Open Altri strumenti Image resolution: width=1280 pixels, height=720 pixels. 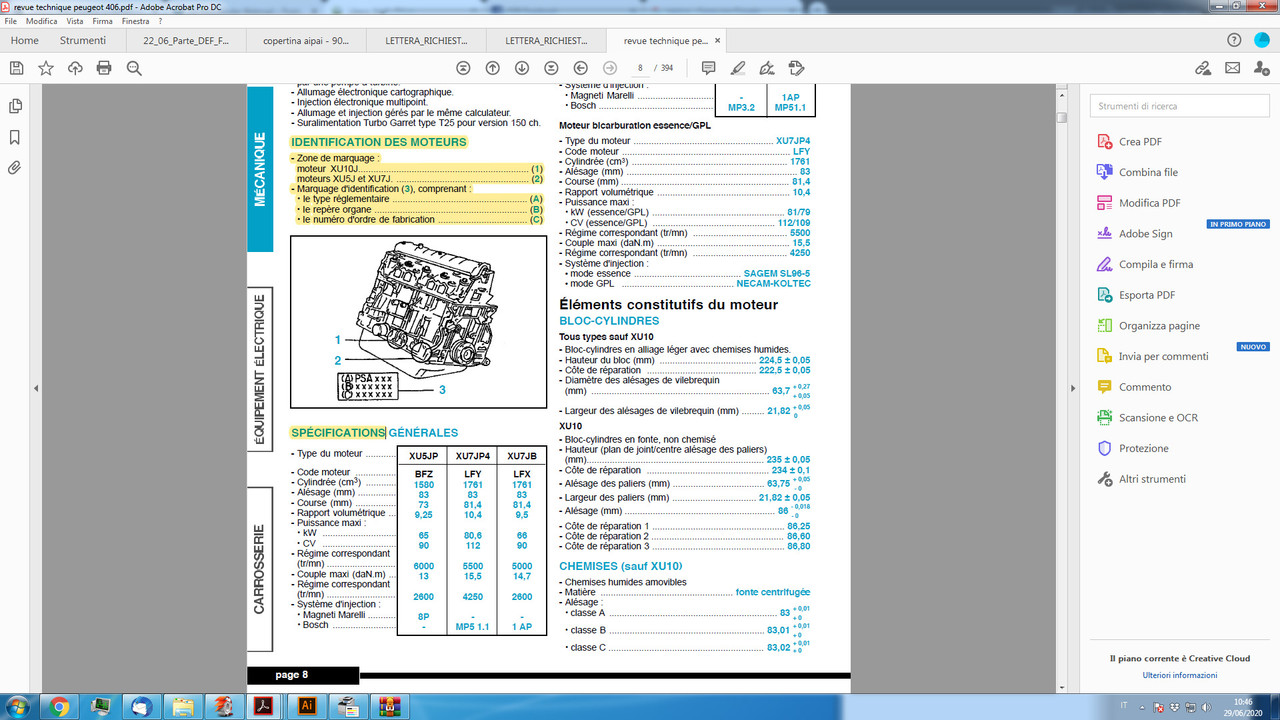point(1152,479)
